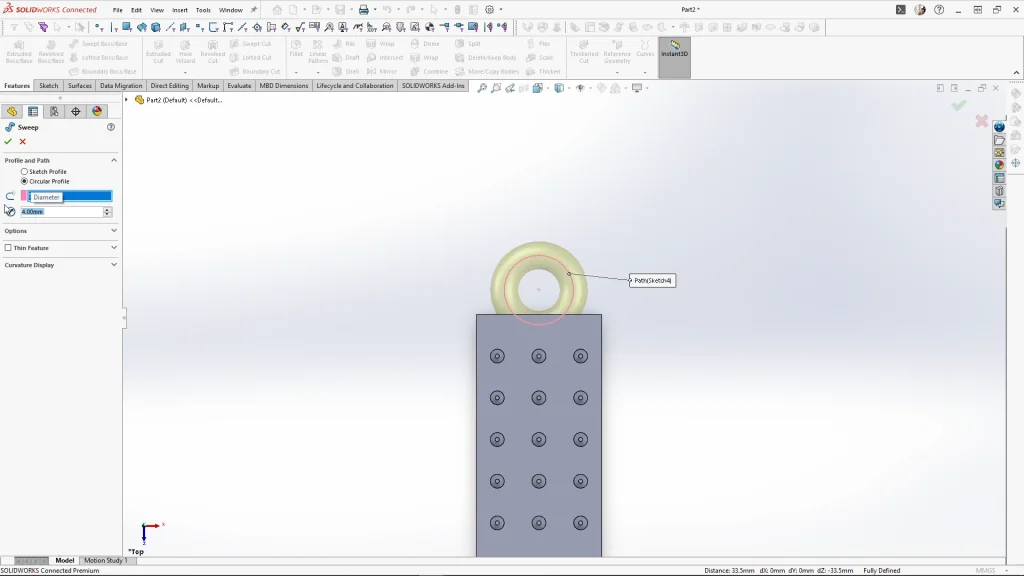The height and width of the screenshot is (576, 1024).
Task: Expand the Options section
Action: pos(114,231)
